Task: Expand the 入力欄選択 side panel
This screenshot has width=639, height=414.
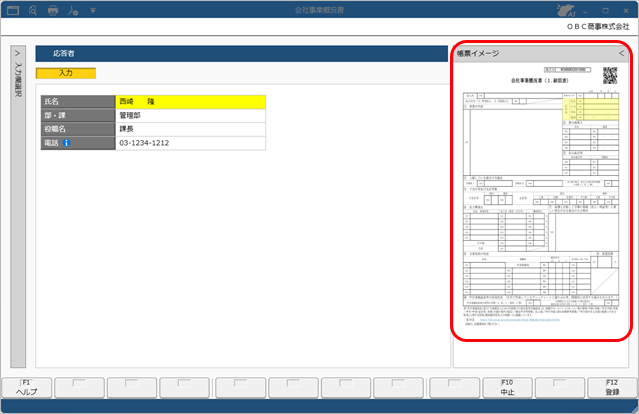Action: pyautogui.click(x=18, y=206)
